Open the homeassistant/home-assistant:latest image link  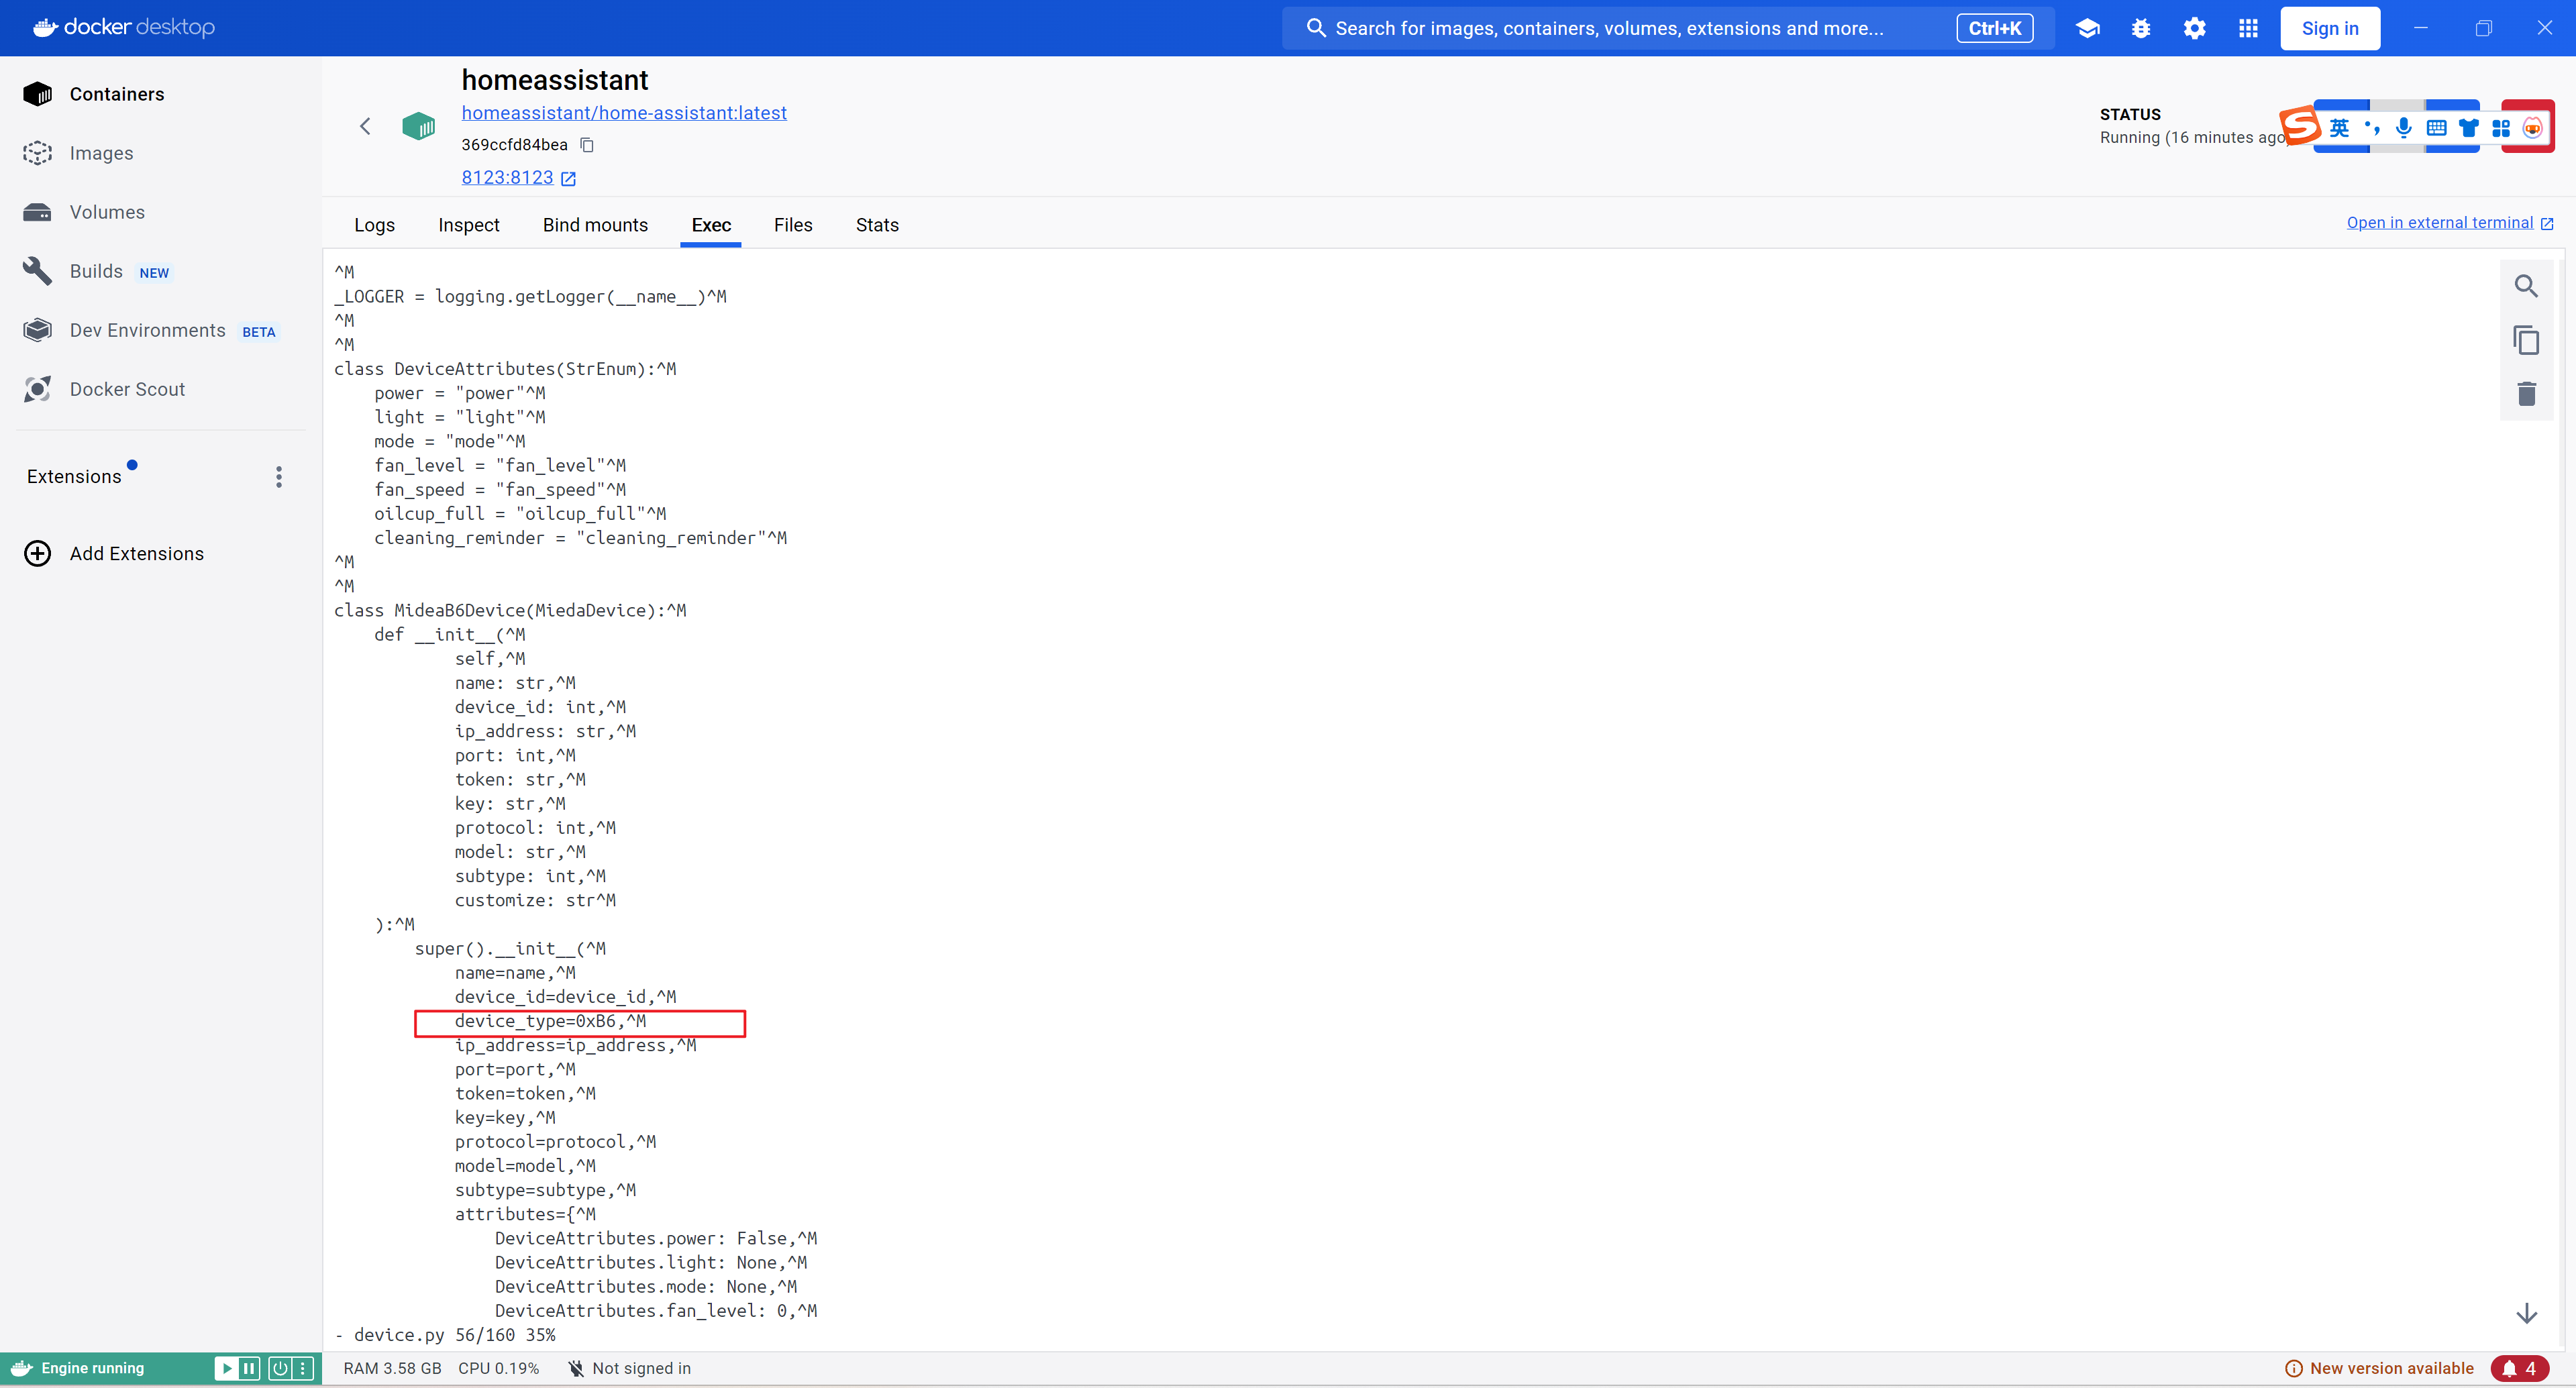pos(624,113)
